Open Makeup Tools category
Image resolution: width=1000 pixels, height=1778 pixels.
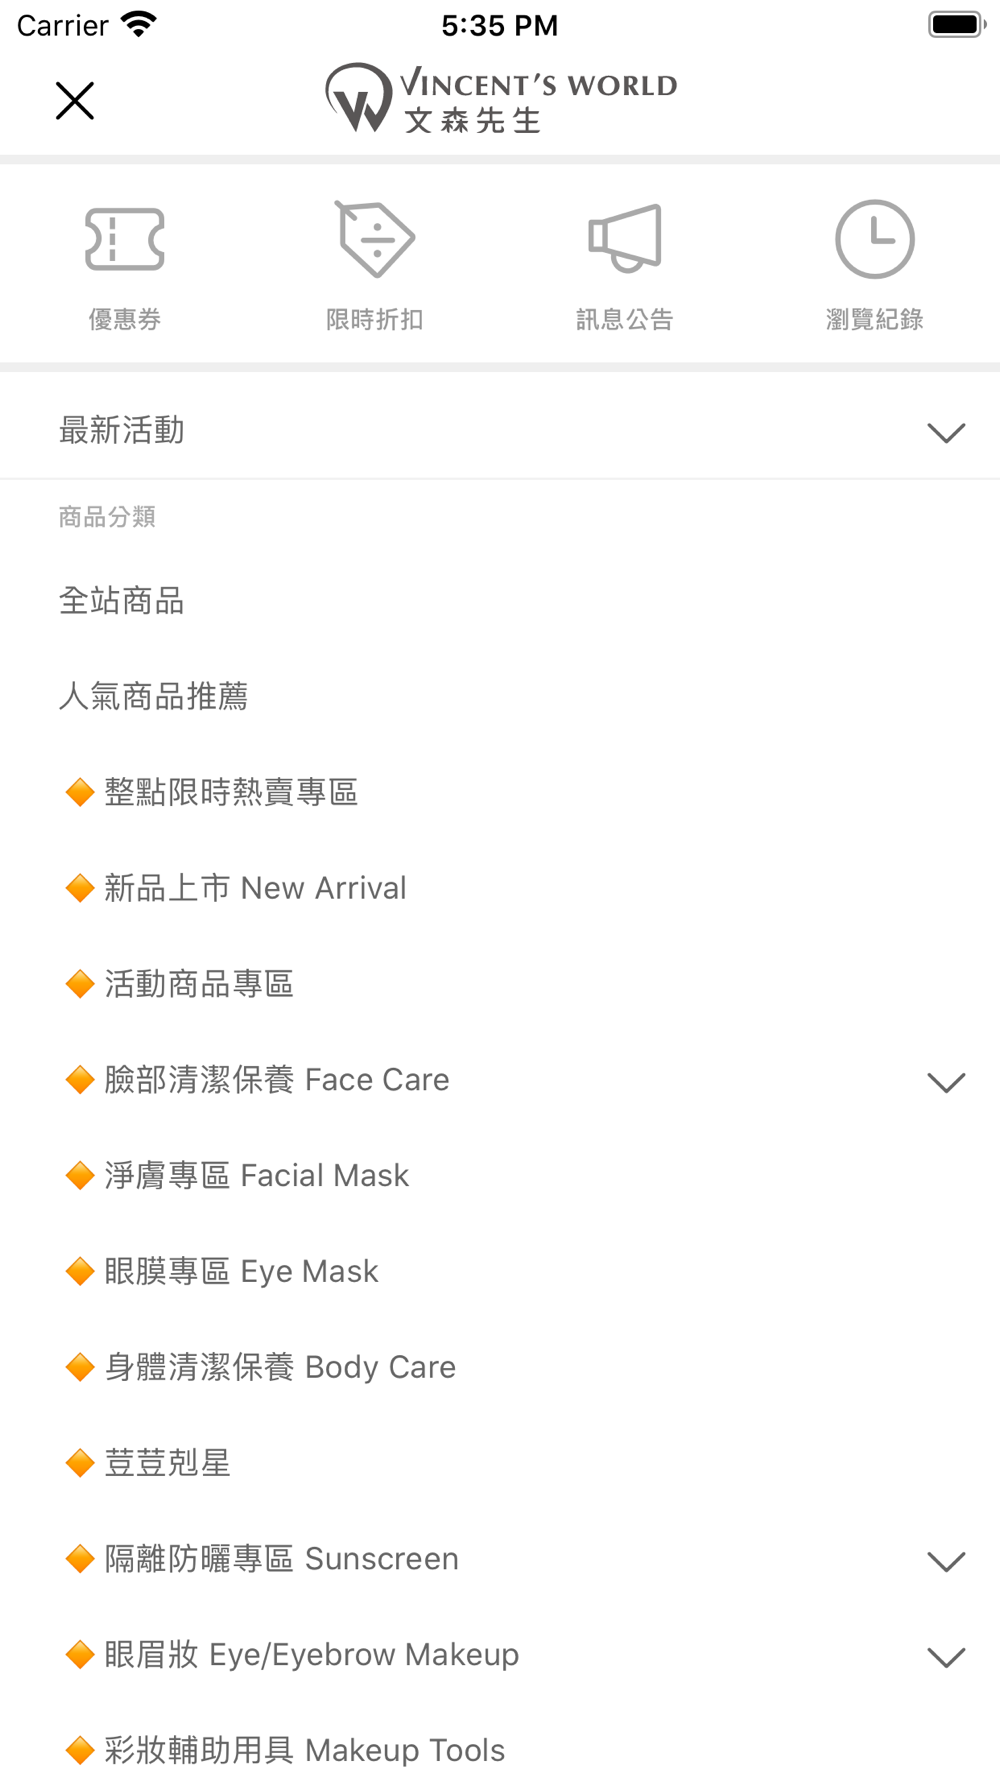coord(305,1750)
